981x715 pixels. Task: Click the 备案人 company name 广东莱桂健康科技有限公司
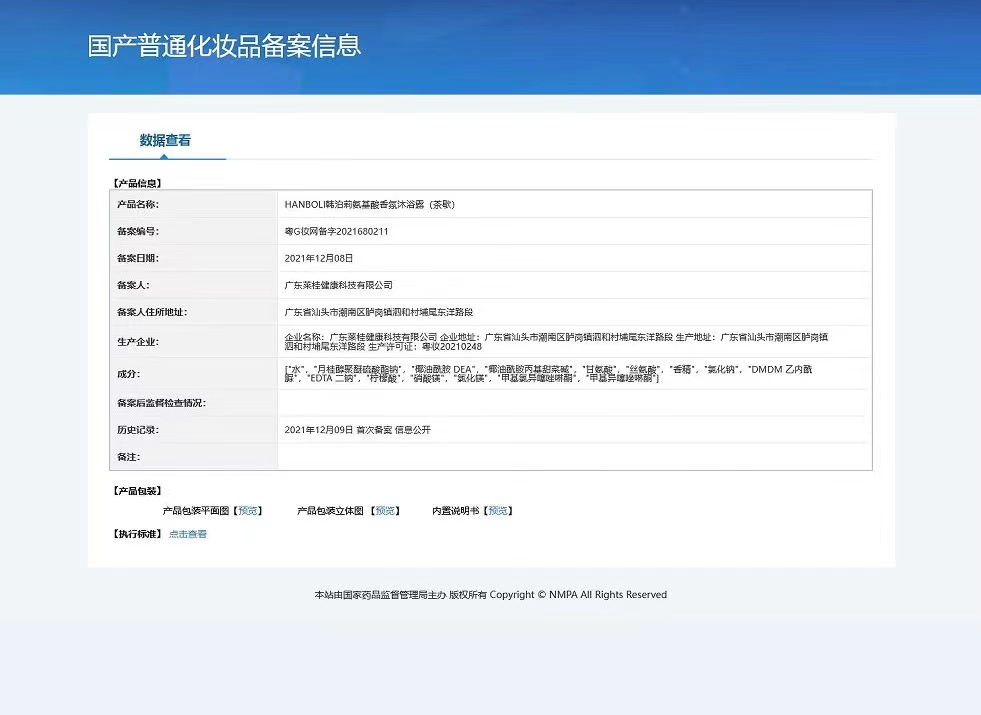(x=339, y=285)
